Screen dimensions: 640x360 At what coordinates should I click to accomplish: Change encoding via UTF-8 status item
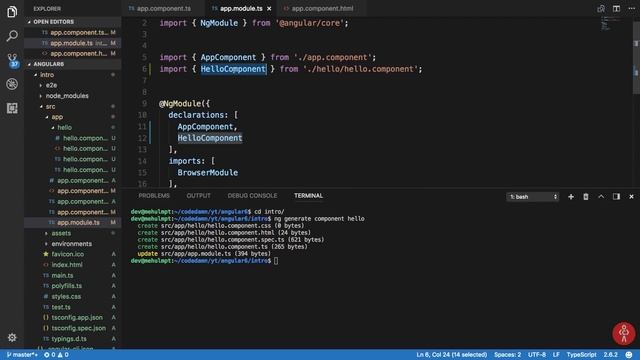[x=537, y=355]
